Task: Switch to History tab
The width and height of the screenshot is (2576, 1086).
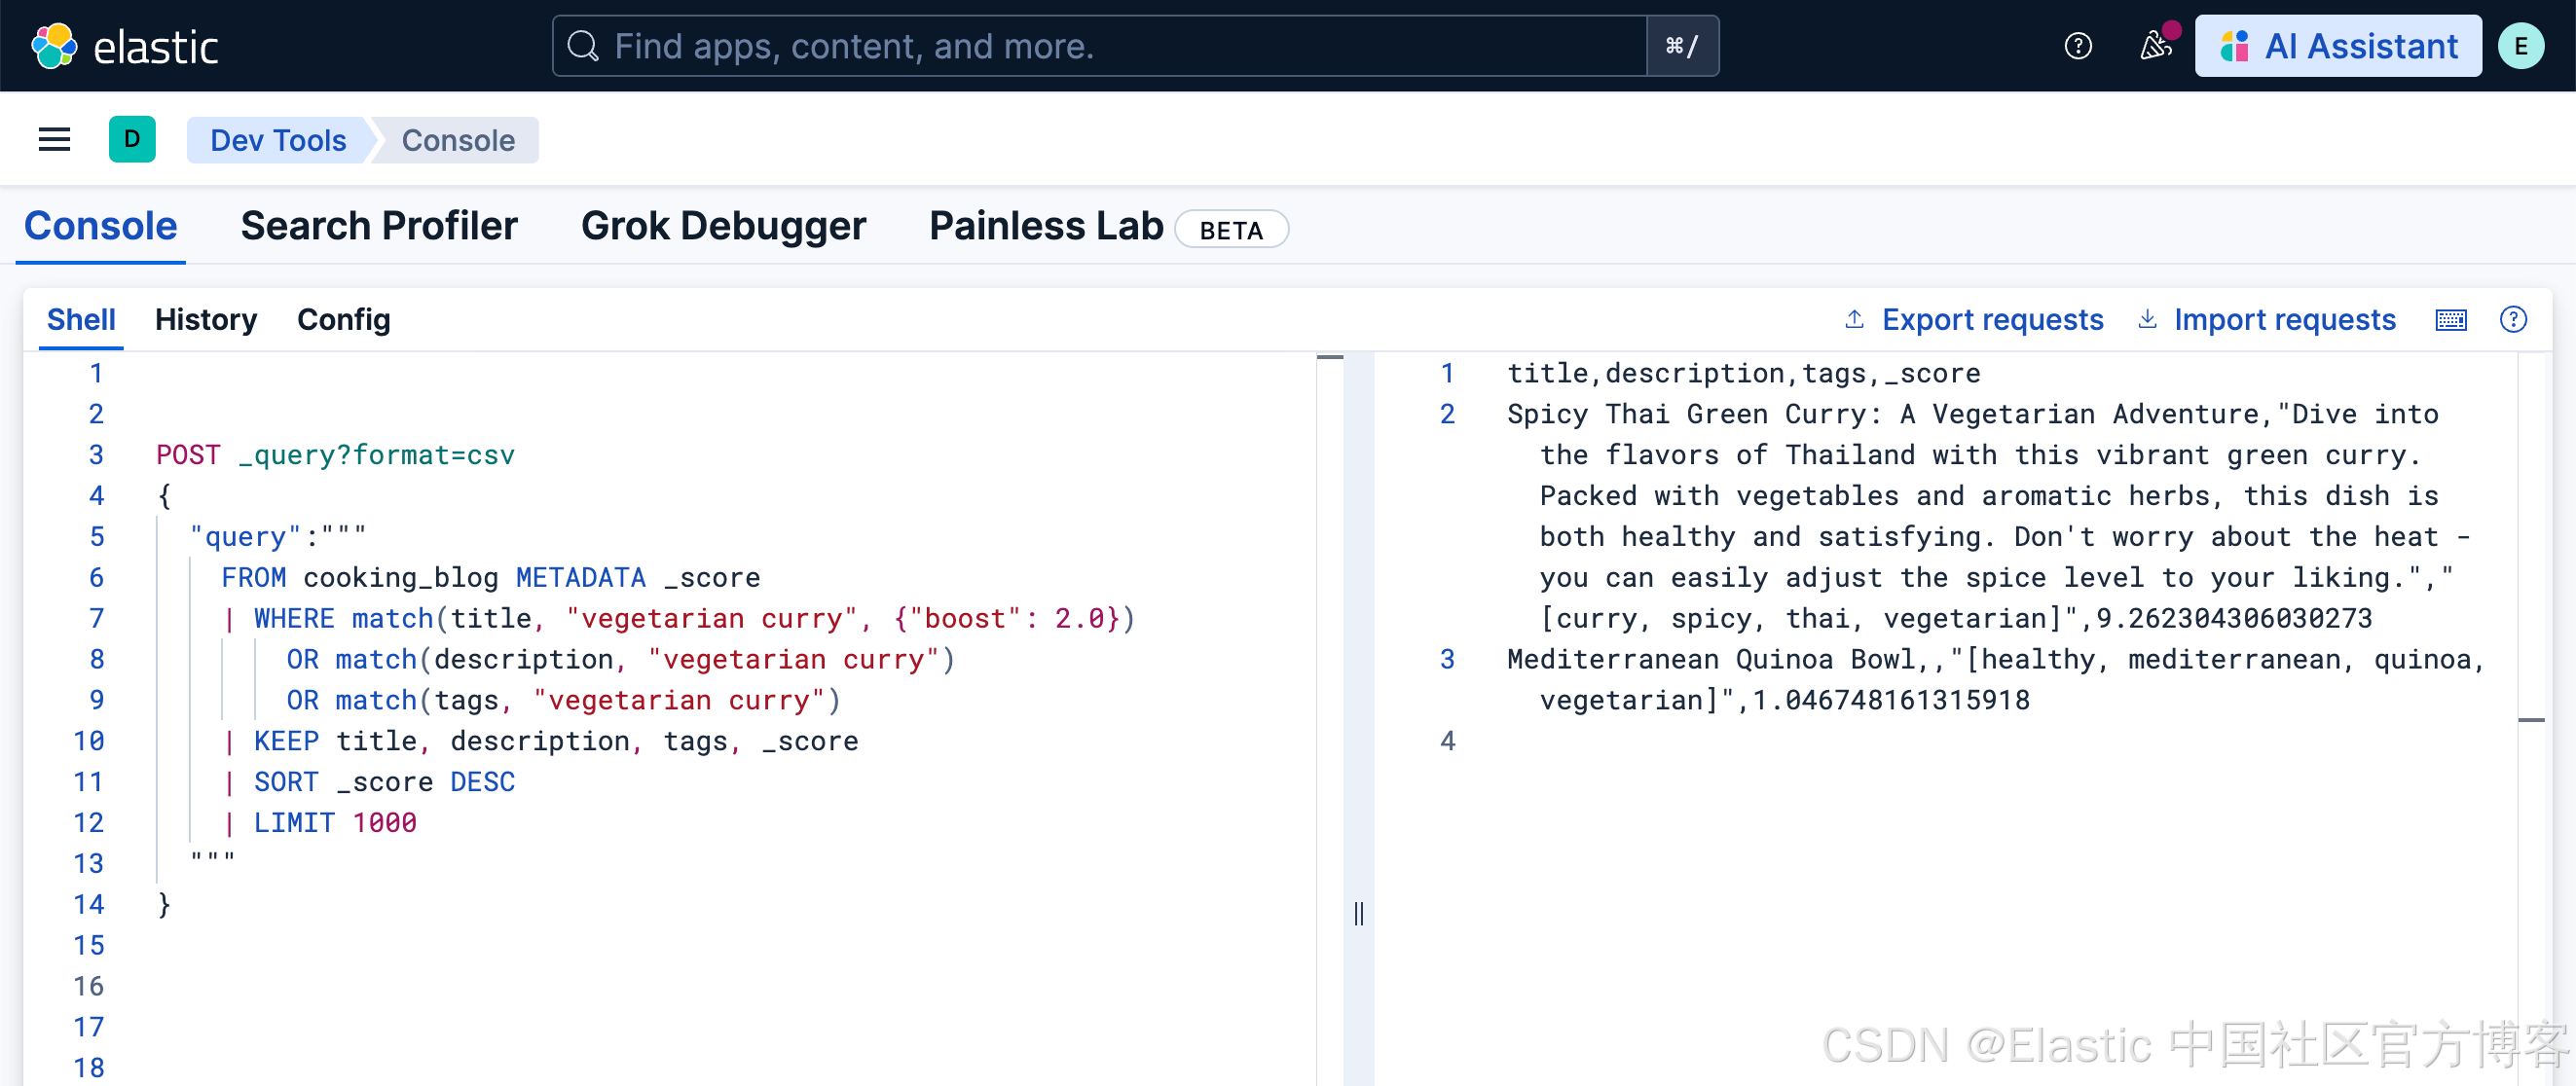Action: [x=206, y=320]
